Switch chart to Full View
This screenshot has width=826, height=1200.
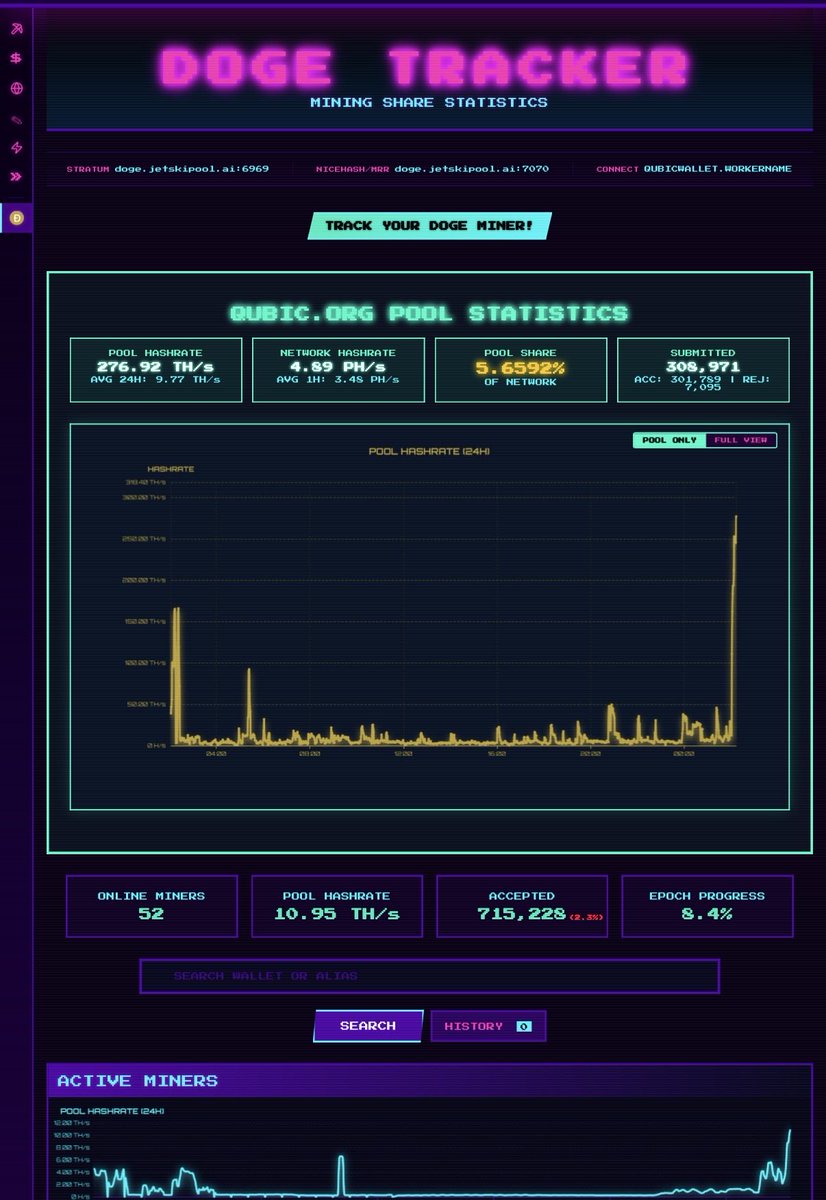click(x=741, y=440)
